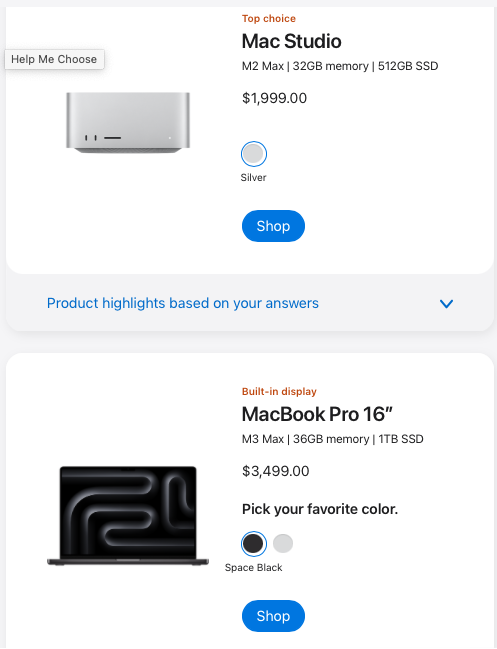Viewport: 497px width, 649px height.
Task: Click the $1,999.00 price
Action: point(274,99)
